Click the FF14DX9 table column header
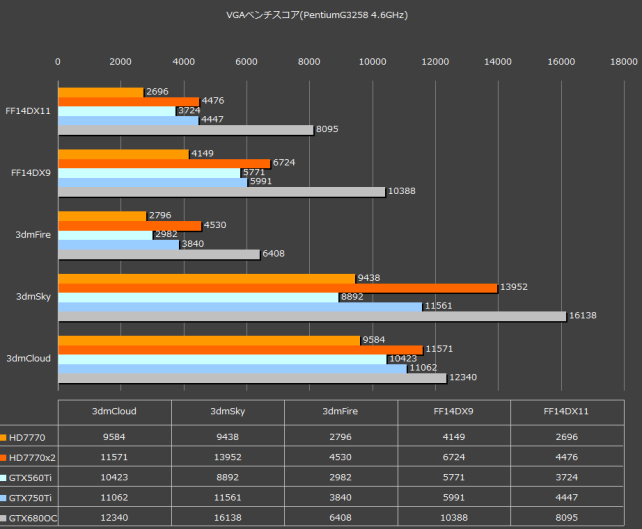The height and width of the screenshot is (529, 642). (x=454, y=411)
